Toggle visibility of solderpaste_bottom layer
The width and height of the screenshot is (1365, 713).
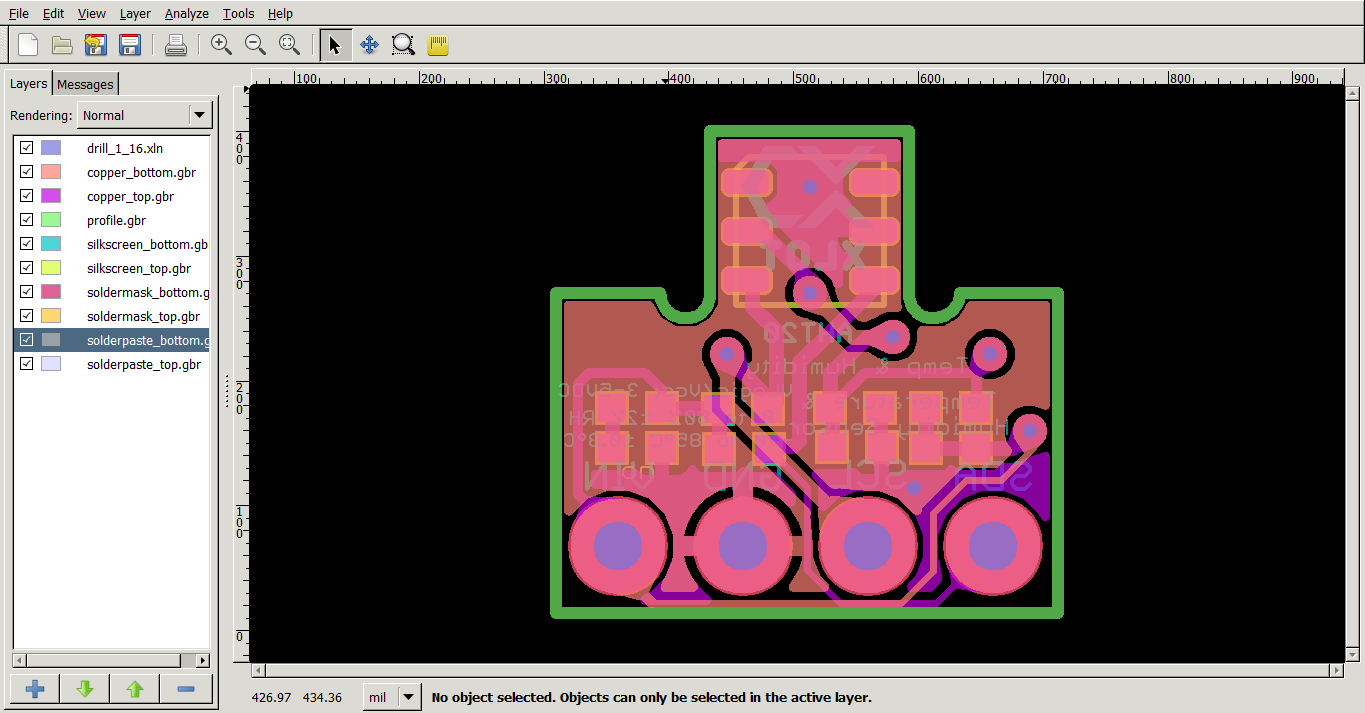click(27, 340)
